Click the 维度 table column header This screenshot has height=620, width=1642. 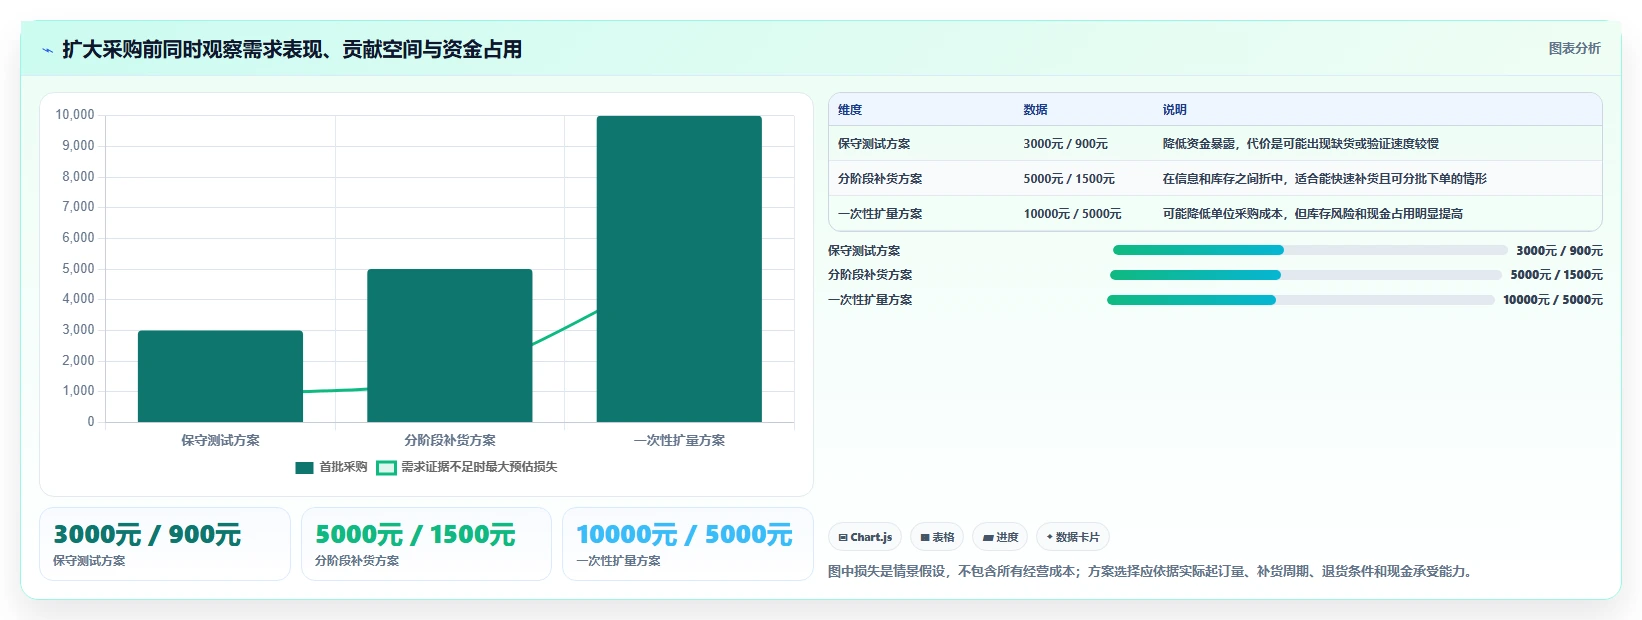[x=850, y=110]
